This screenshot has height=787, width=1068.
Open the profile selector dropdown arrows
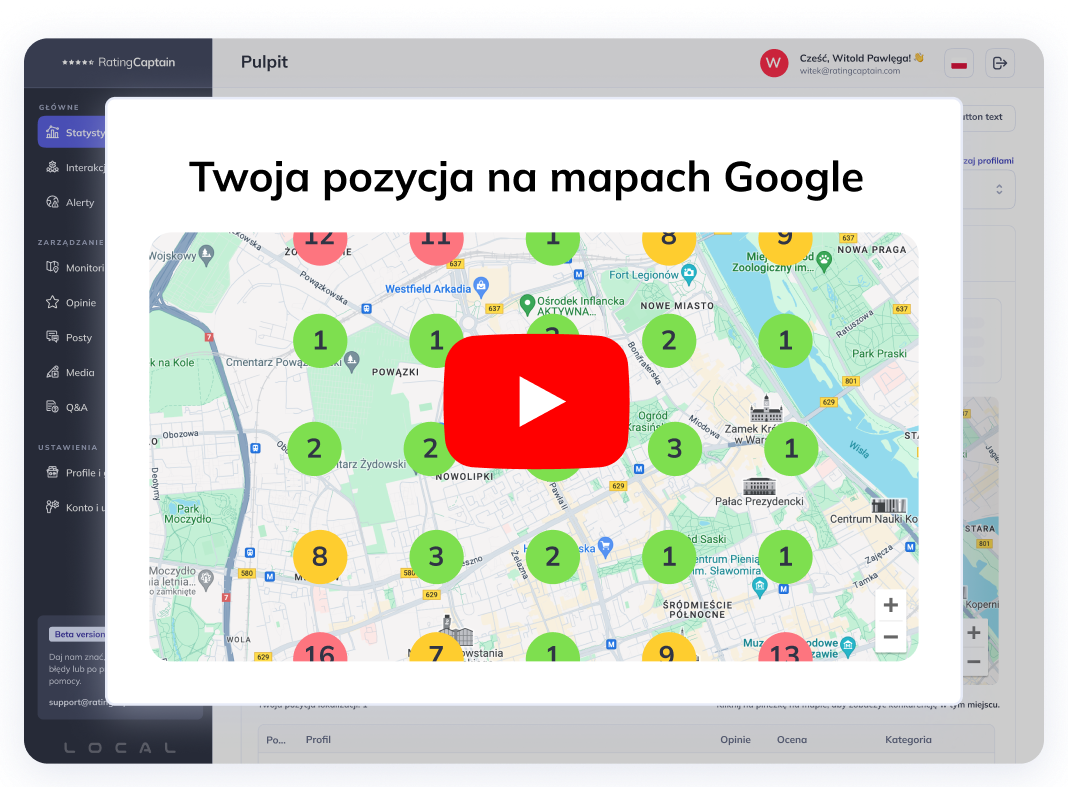click(999, 189)
